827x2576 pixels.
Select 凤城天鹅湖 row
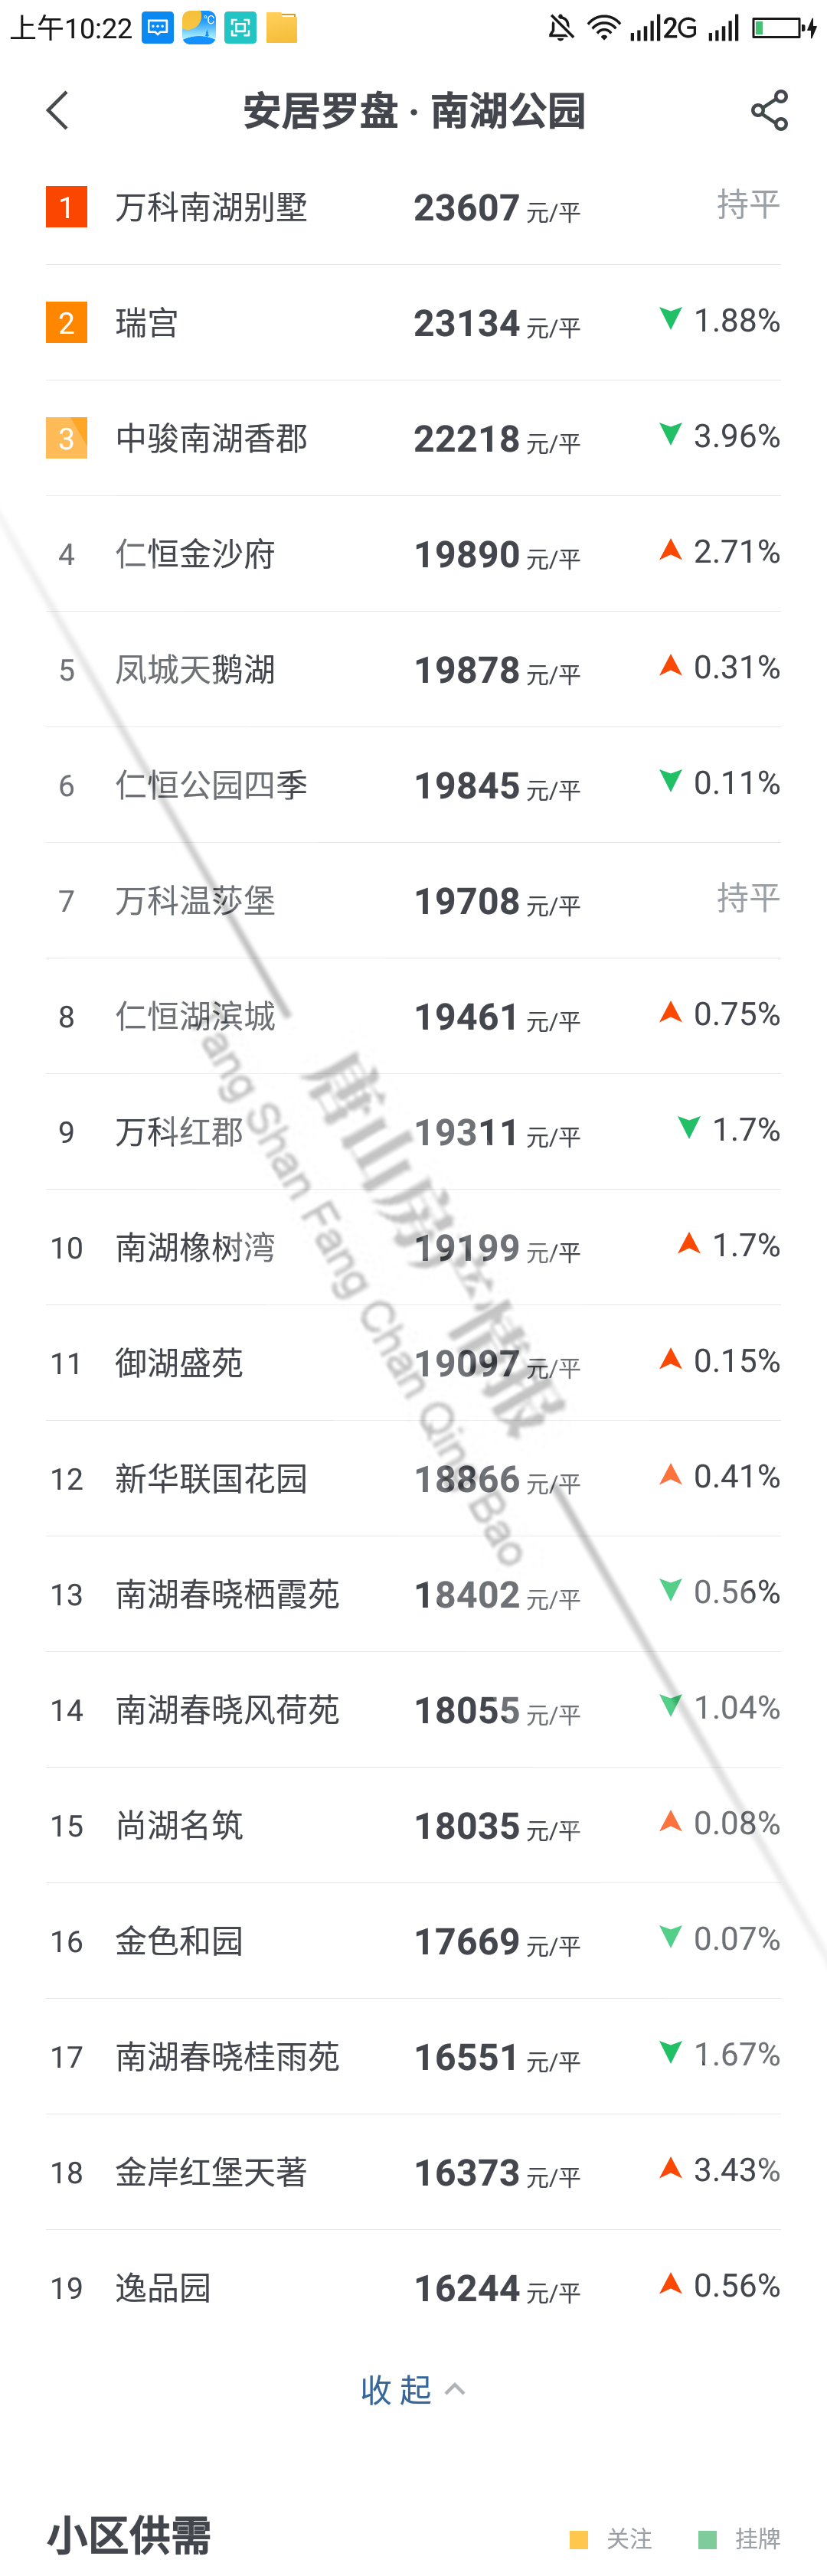195,670
